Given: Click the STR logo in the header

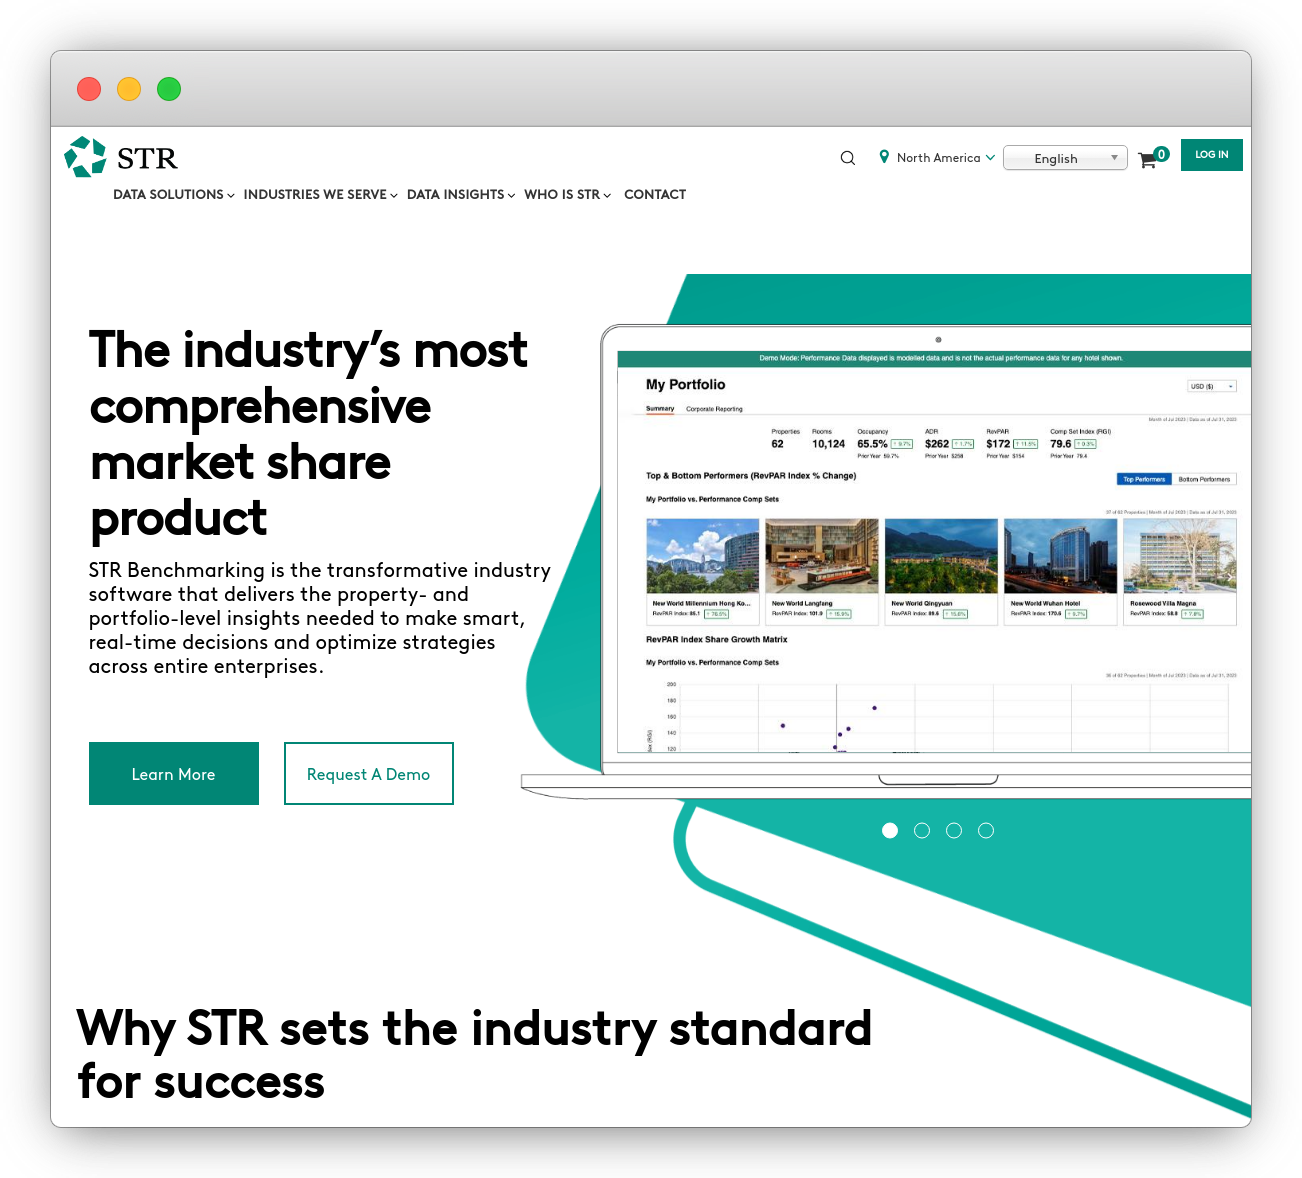Looking at the screenshot, I should tap(121, 157).
